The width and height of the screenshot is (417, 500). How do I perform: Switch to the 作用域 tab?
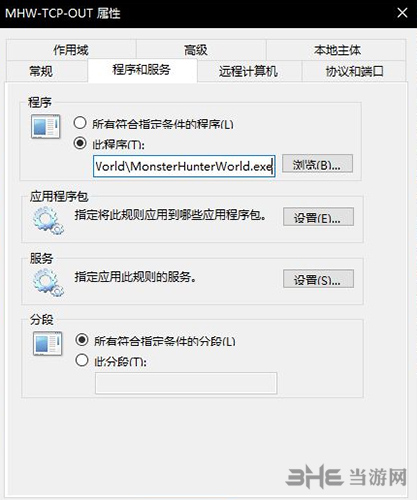tap(71, 50)
